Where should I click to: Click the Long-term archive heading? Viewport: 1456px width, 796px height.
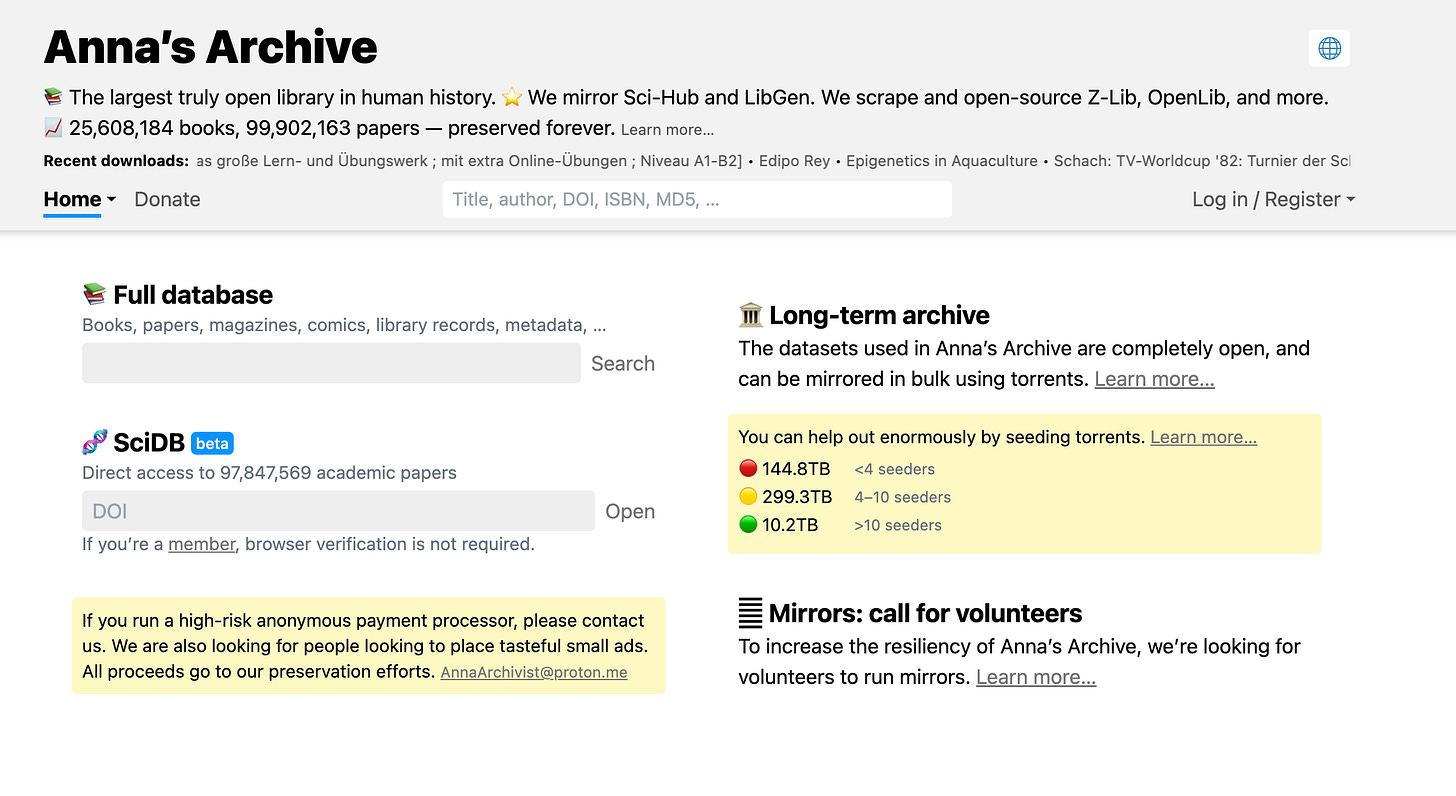tap(879, 315)
